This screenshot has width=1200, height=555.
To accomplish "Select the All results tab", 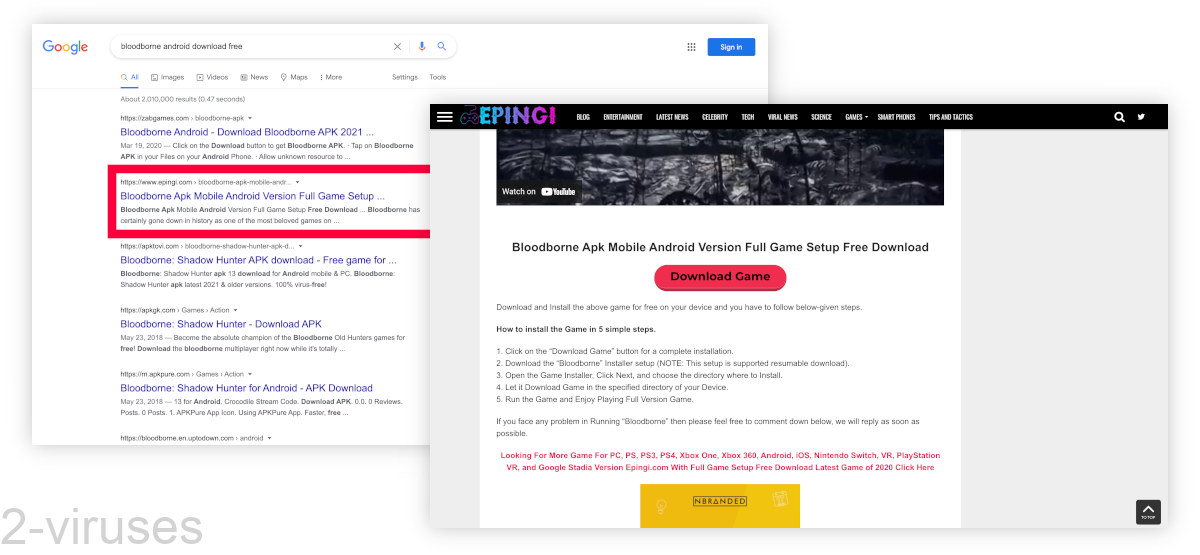I will point(130,77).
